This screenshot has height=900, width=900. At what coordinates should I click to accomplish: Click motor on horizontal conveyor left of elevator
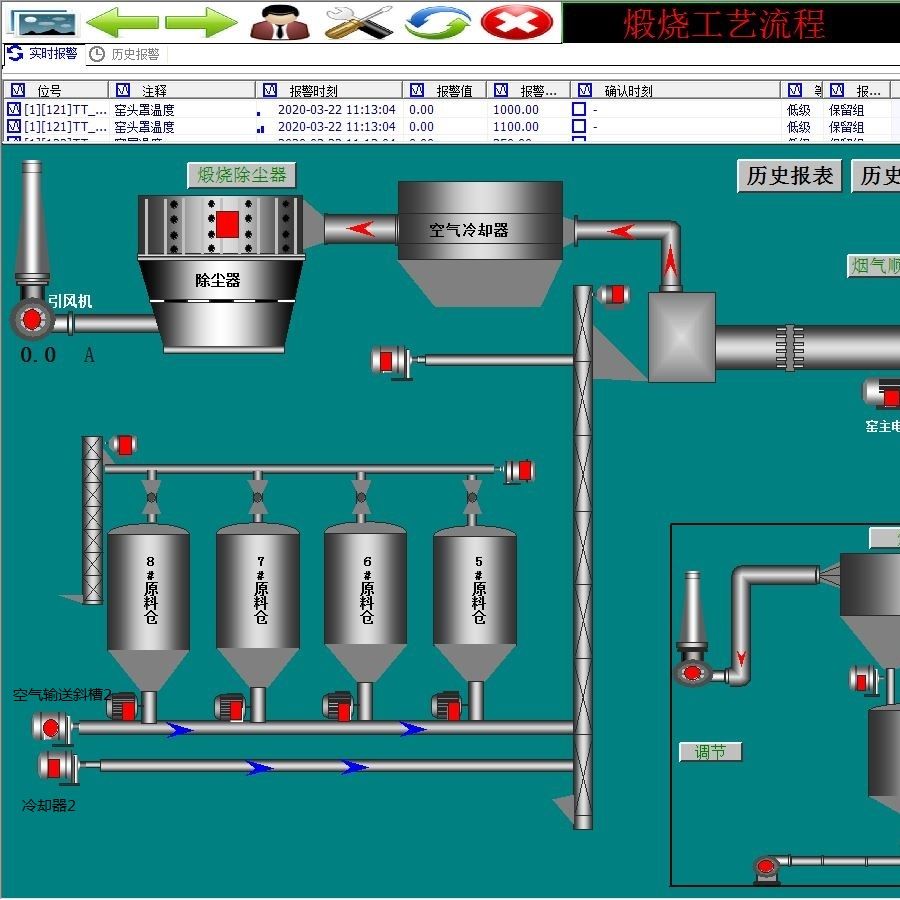tap(390, 361)
